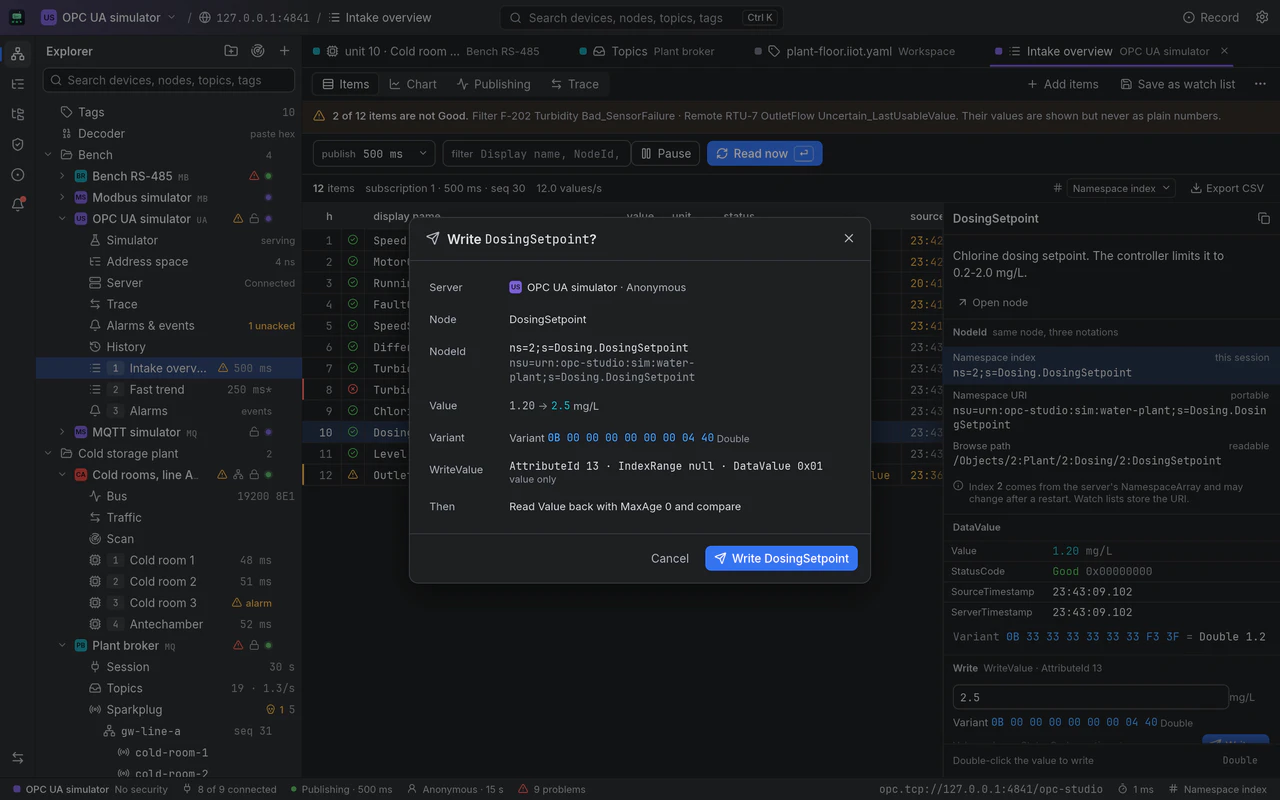The width and height of the screenshot is (1280, 800).
Task: Click the radar scan icon in Explorer header
Action: [x=258, y=51]
